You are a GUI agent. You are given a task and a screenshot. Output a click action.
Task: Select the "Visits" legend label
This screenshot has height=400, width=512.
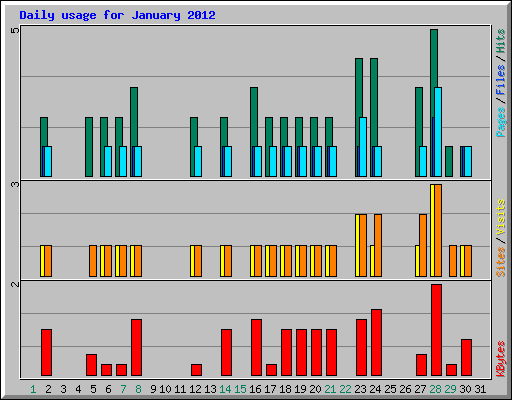(x=500, y=218)
